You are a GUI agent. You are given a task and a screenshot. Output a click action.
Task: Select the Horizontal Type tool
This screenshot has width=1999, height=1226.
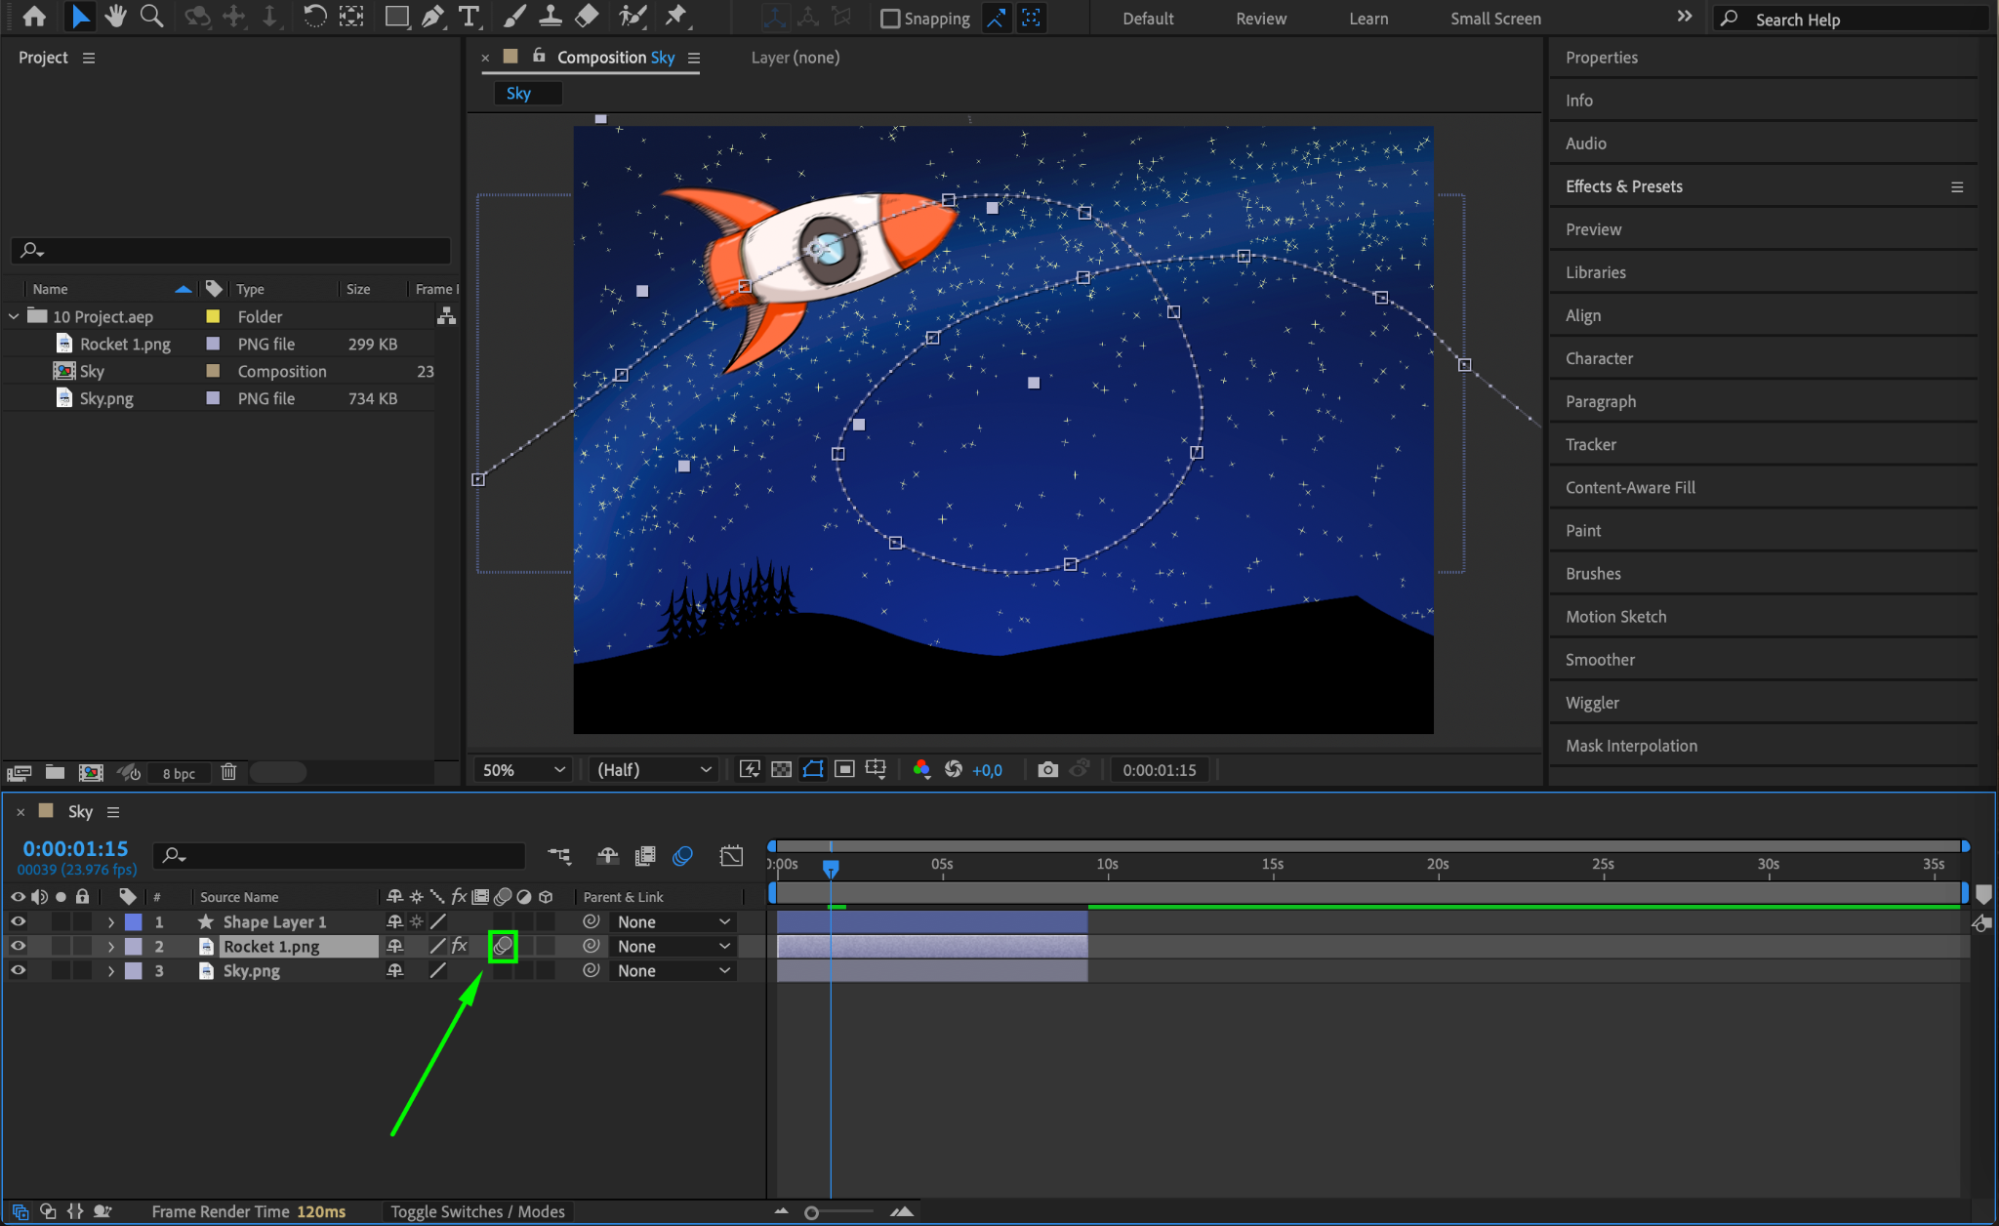(468, 16)
